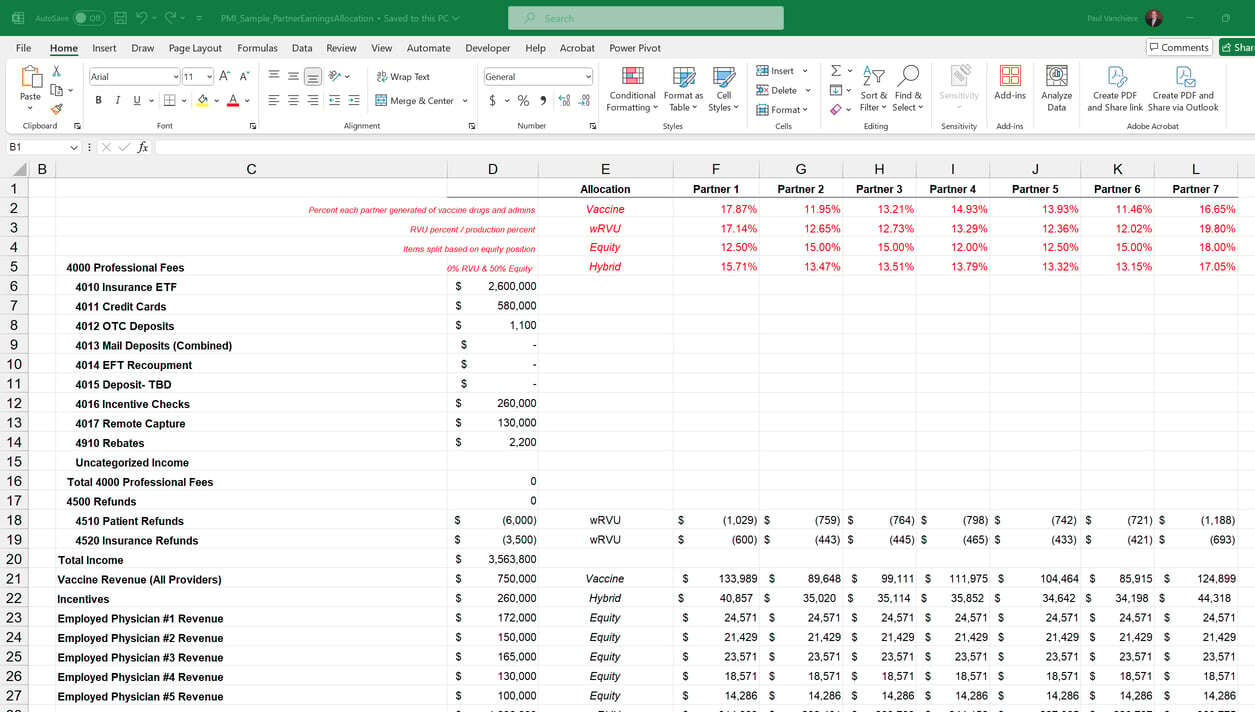Switch to the Power Pivot tab

pyautogui.click(x=634, y=47)
